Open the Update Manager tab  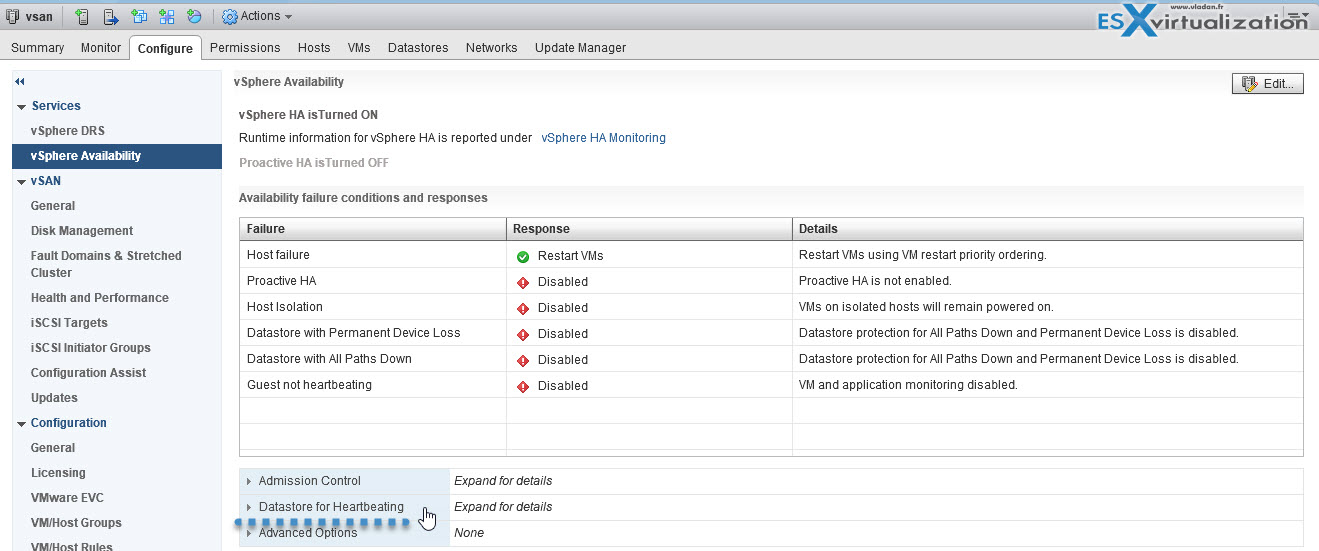(x=580, y=48)
